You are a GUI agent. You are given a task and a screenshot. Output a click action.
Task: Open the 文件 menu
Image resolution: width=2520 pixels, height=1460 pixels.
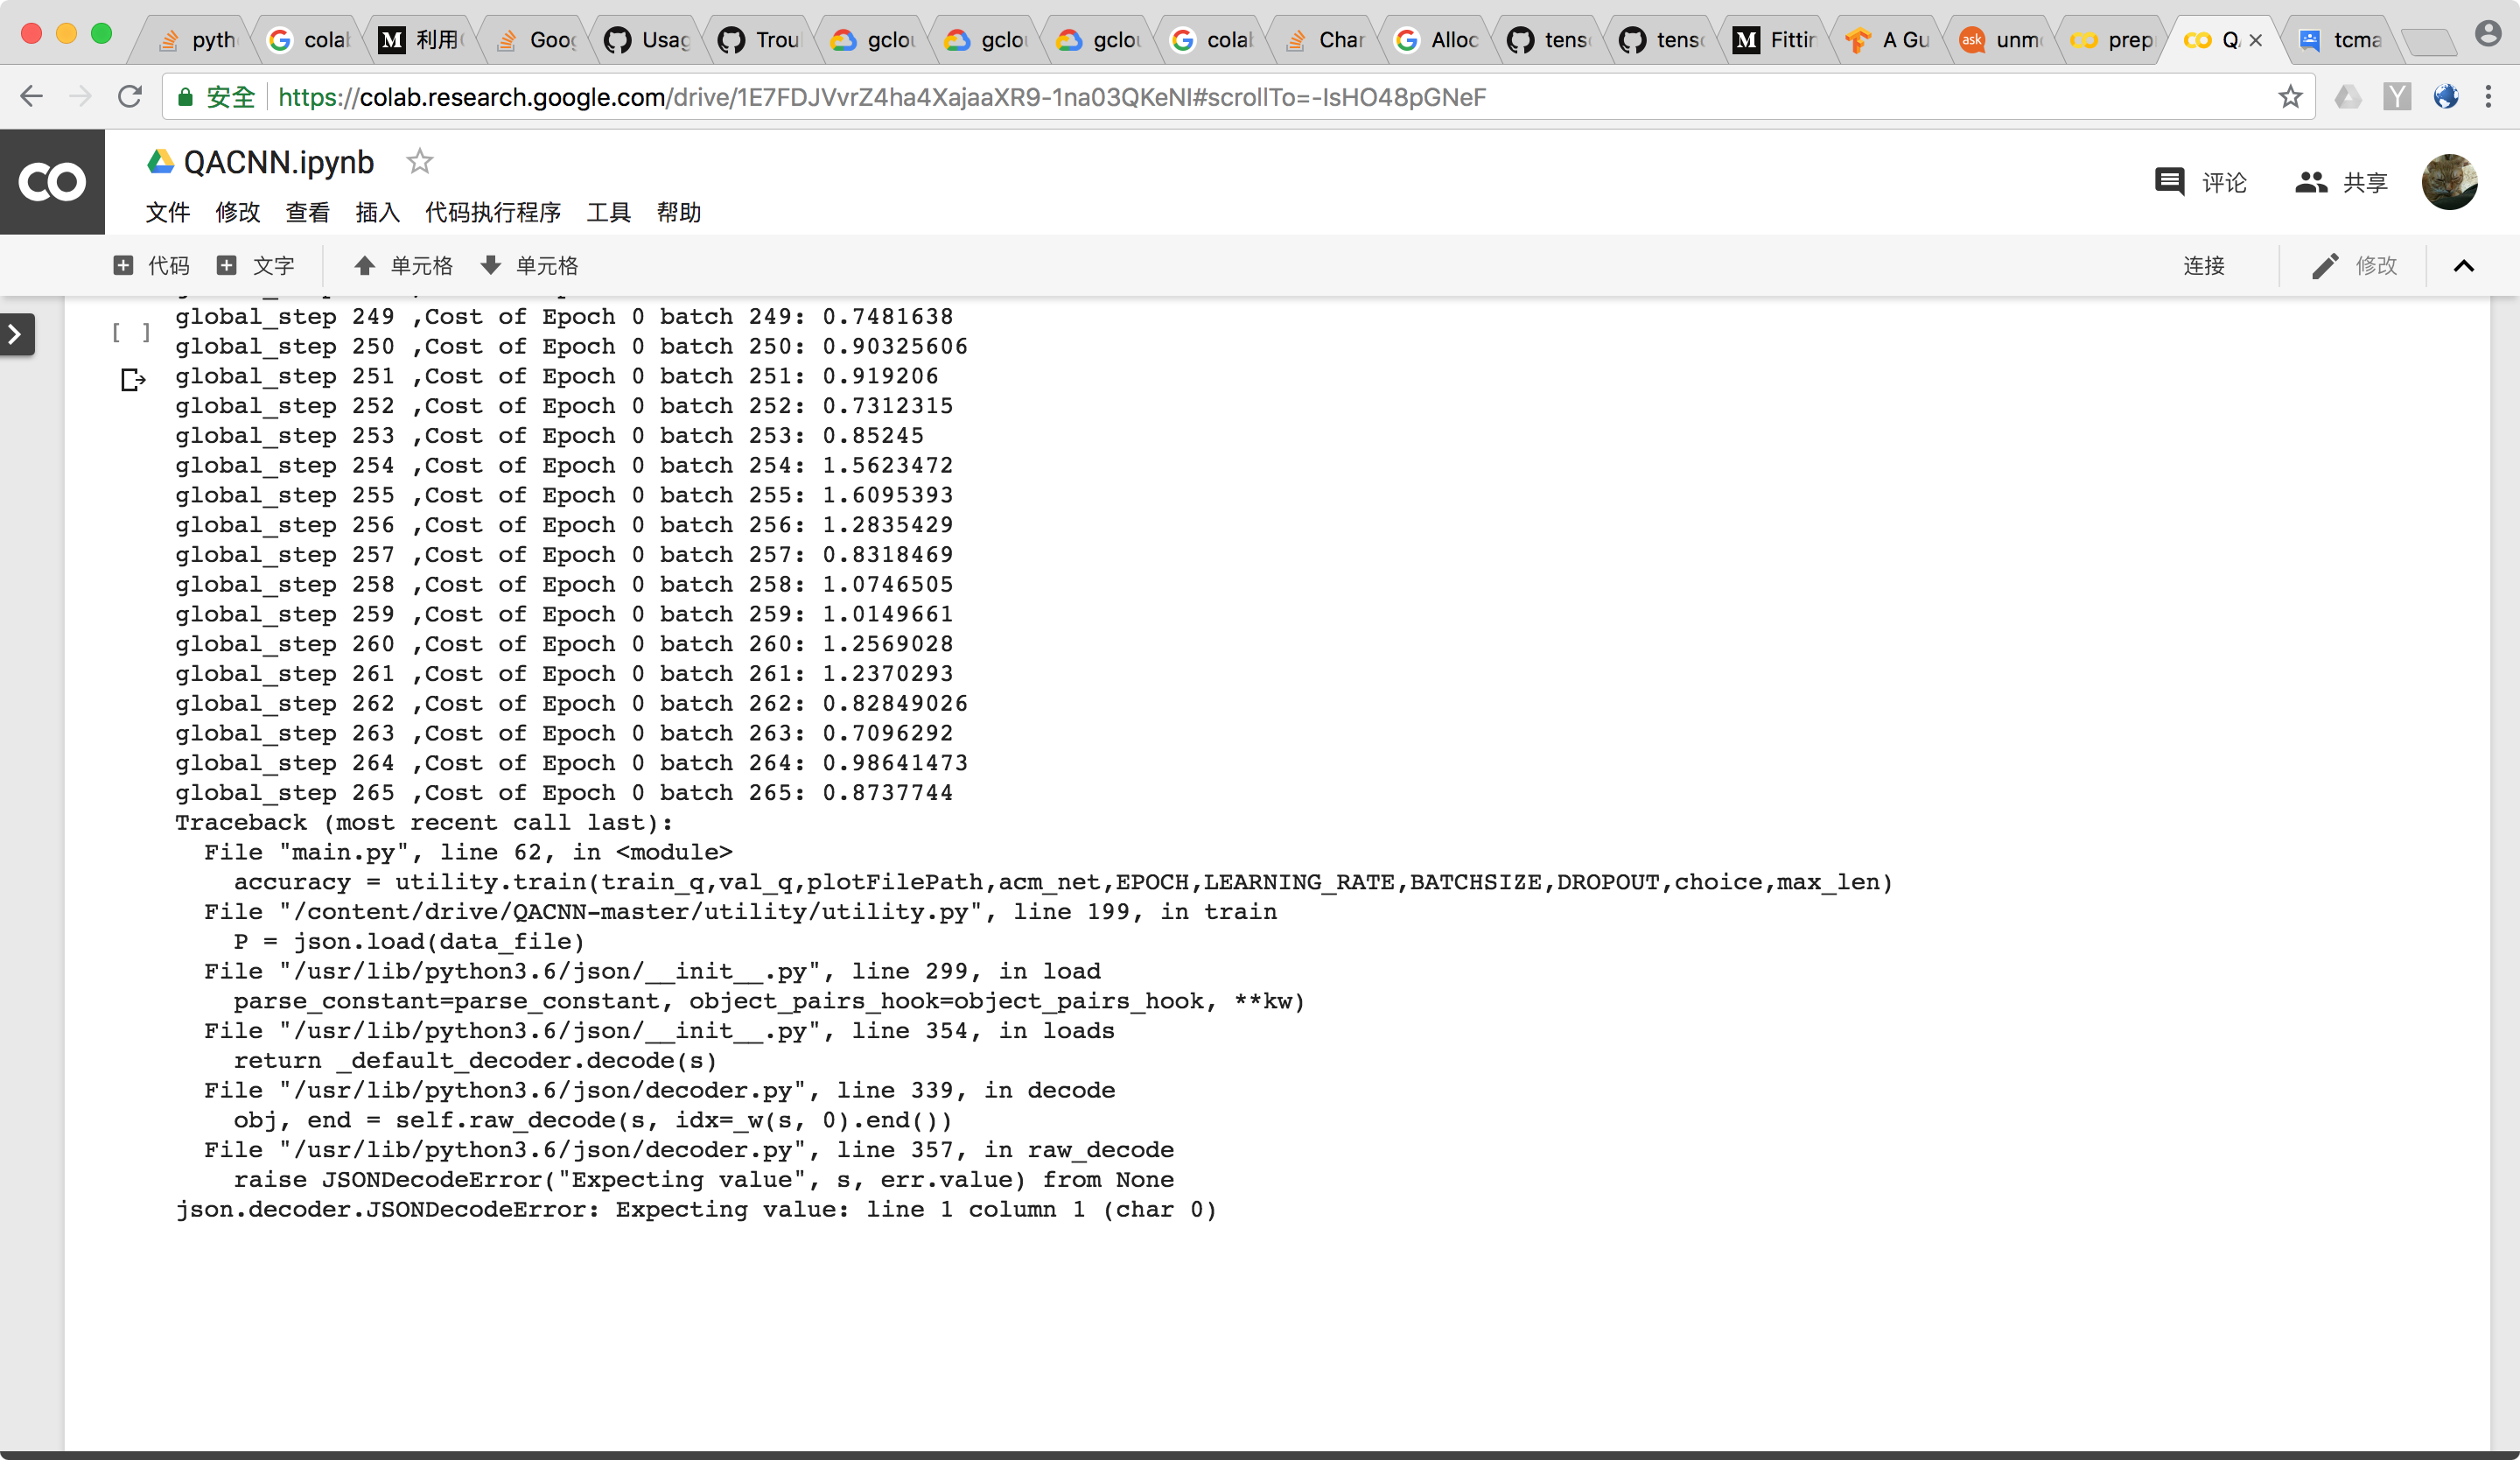tap(167, 212)
